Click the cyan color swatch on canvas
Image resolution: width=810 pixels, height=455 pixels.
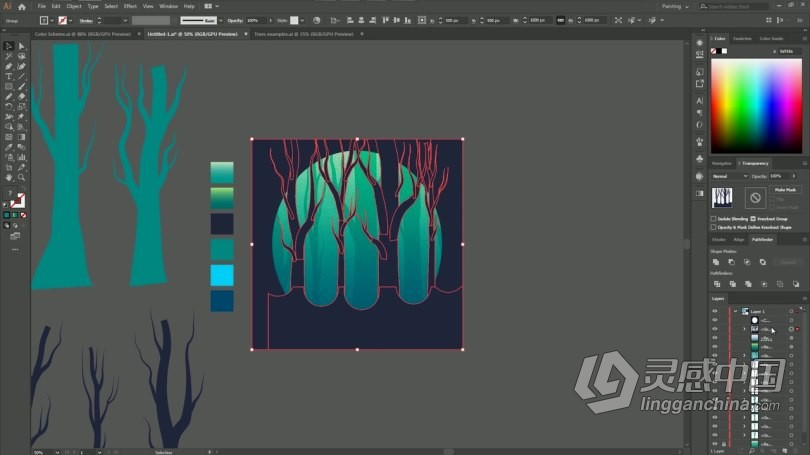[222, 275]
